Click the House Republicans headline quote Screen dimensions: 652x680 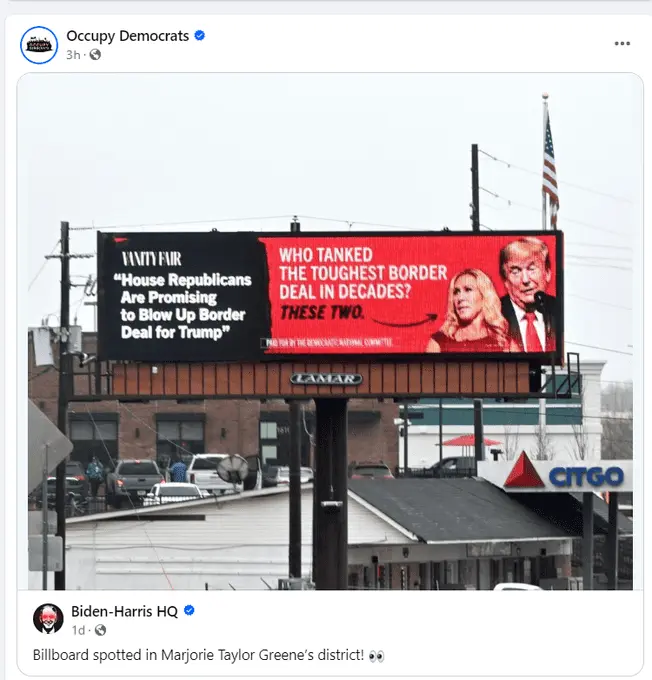[x=183, y=306]
